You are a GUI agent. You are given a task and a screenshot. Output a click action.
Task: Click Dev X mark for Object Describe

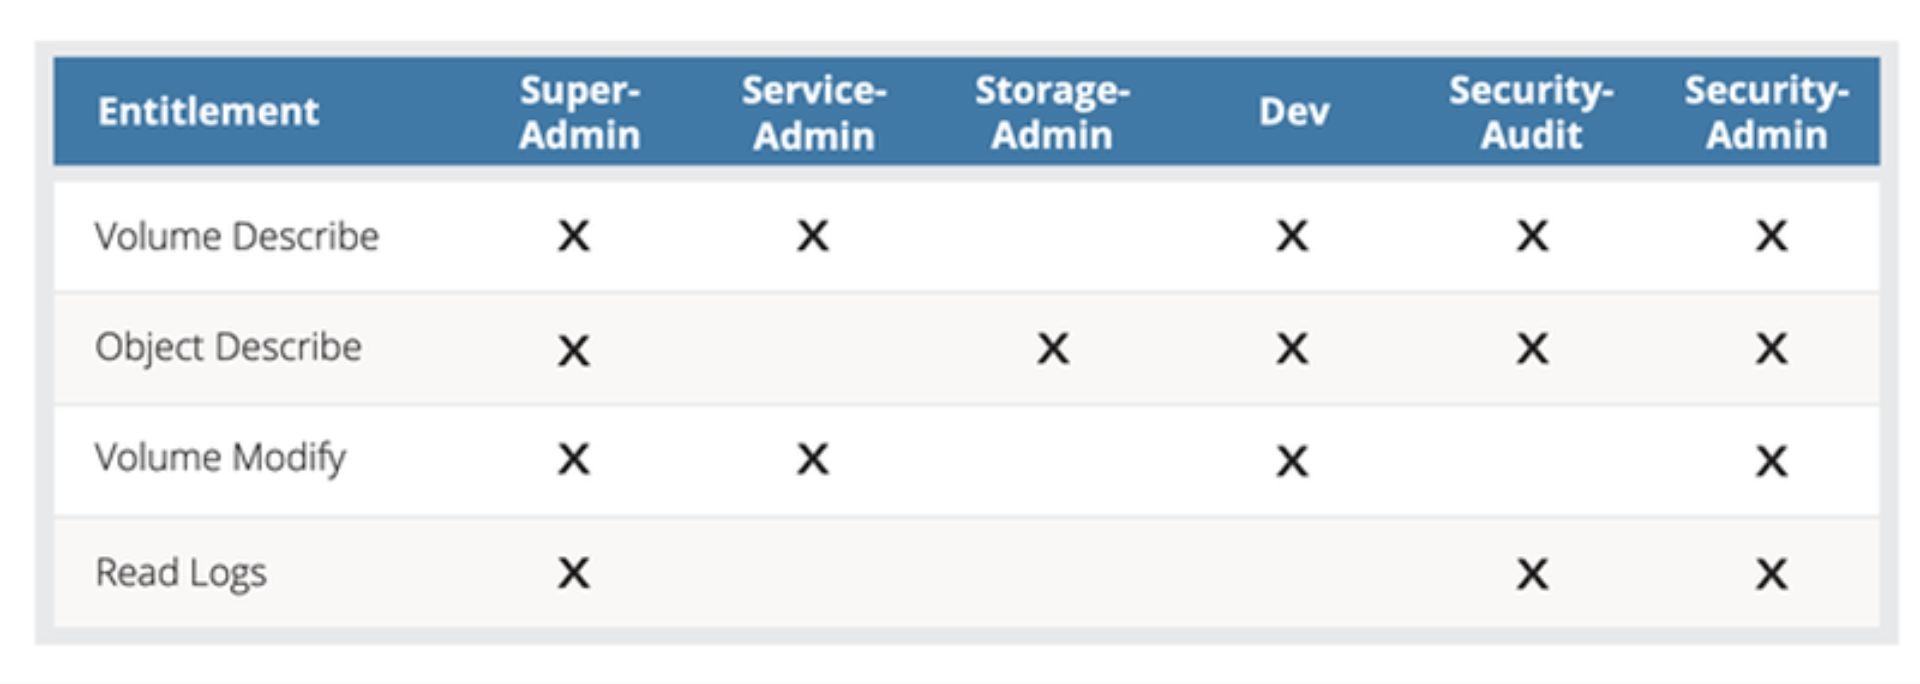[1292, 349]
